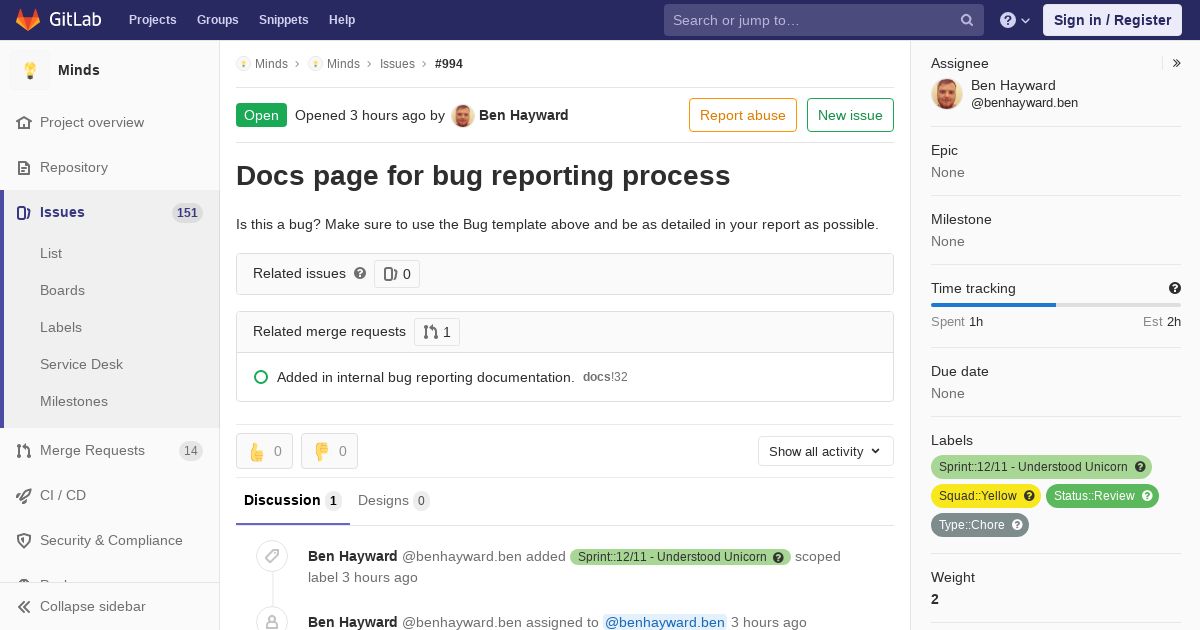
Task: Open the help question mark menu
Action: [1015, 20]
